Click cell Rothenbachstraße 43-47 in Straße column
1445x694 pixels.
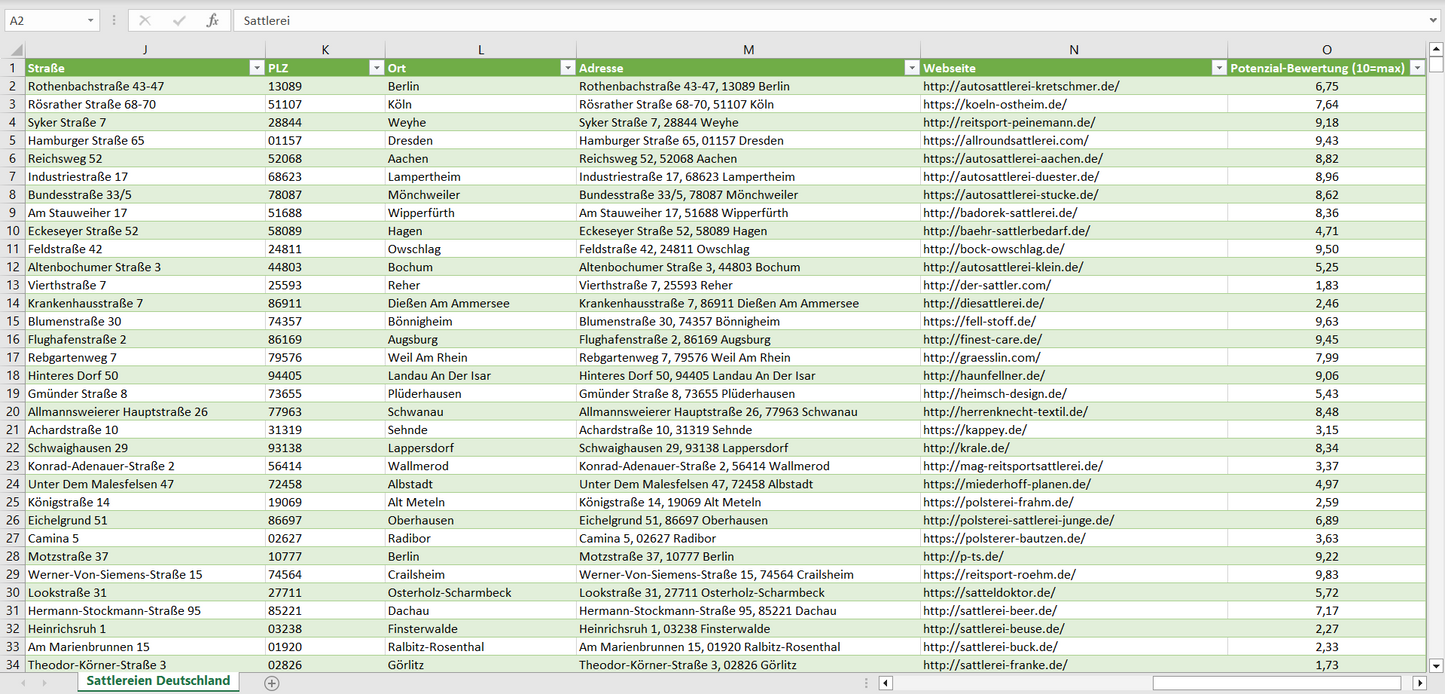(145, 86)
